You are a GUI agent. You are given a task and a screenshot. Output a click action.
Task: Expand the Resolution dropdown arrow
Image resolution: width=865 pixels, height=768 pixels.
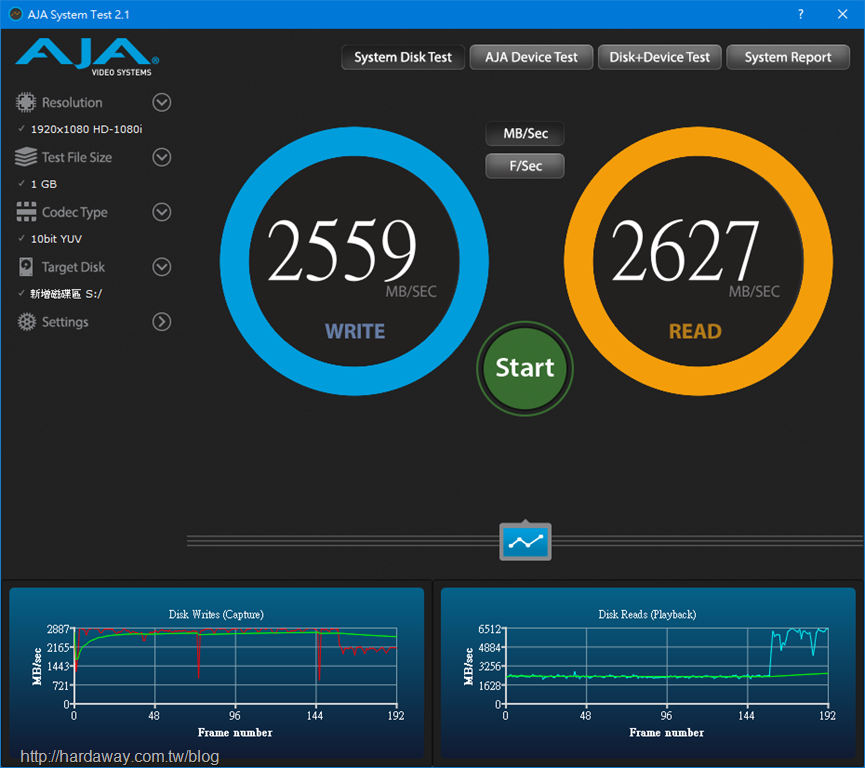pos(162,103)
